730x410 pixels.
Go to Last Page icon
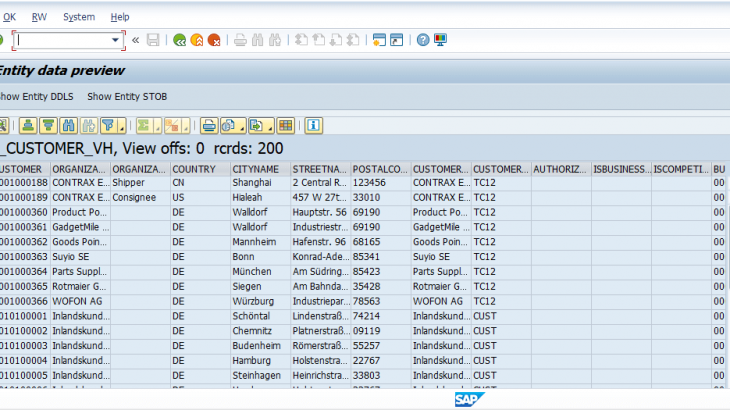353,40
